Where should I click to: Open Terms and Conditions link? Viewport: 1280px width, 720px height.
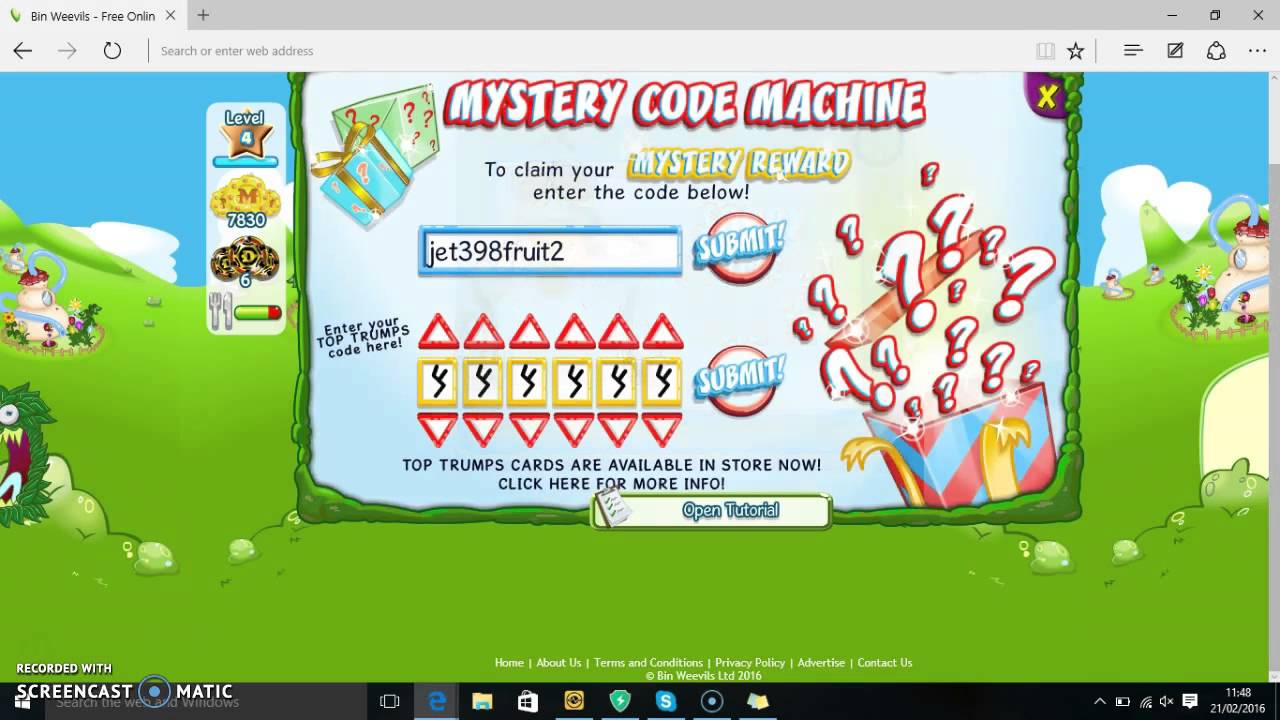pyautogui.click(x=648, y=662)
